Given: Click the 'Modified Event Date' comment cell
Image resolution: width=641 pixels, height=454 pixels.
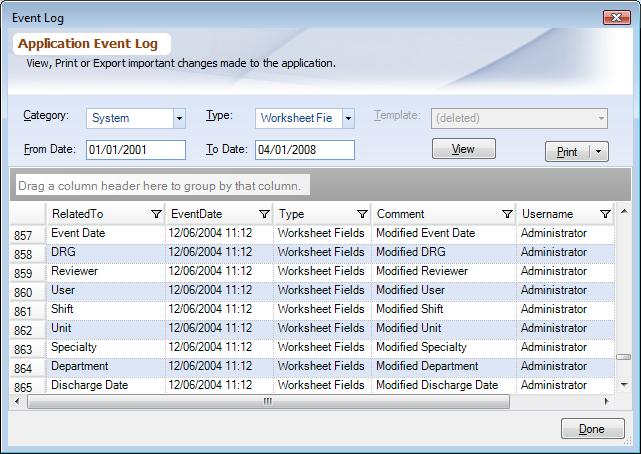Looking at the screenshot, I should (444, 233).
